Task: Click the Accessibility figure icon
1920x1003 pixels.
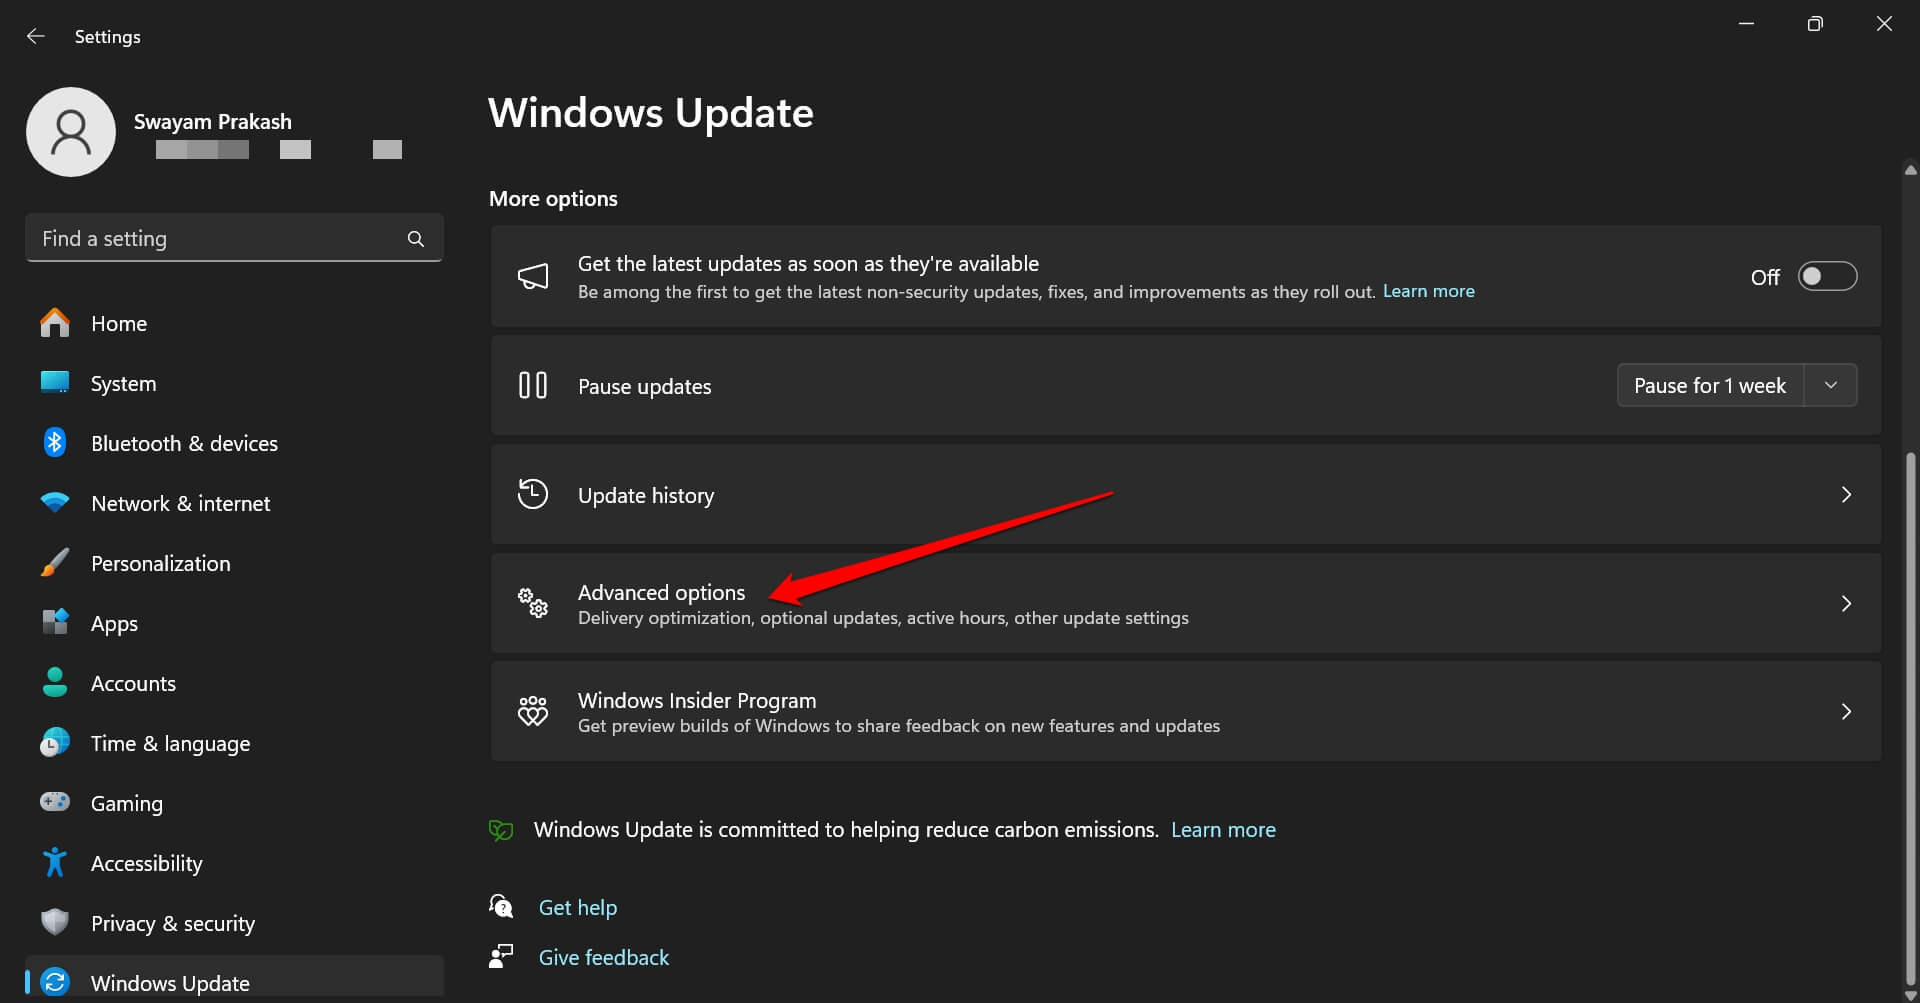Action: 55,862
